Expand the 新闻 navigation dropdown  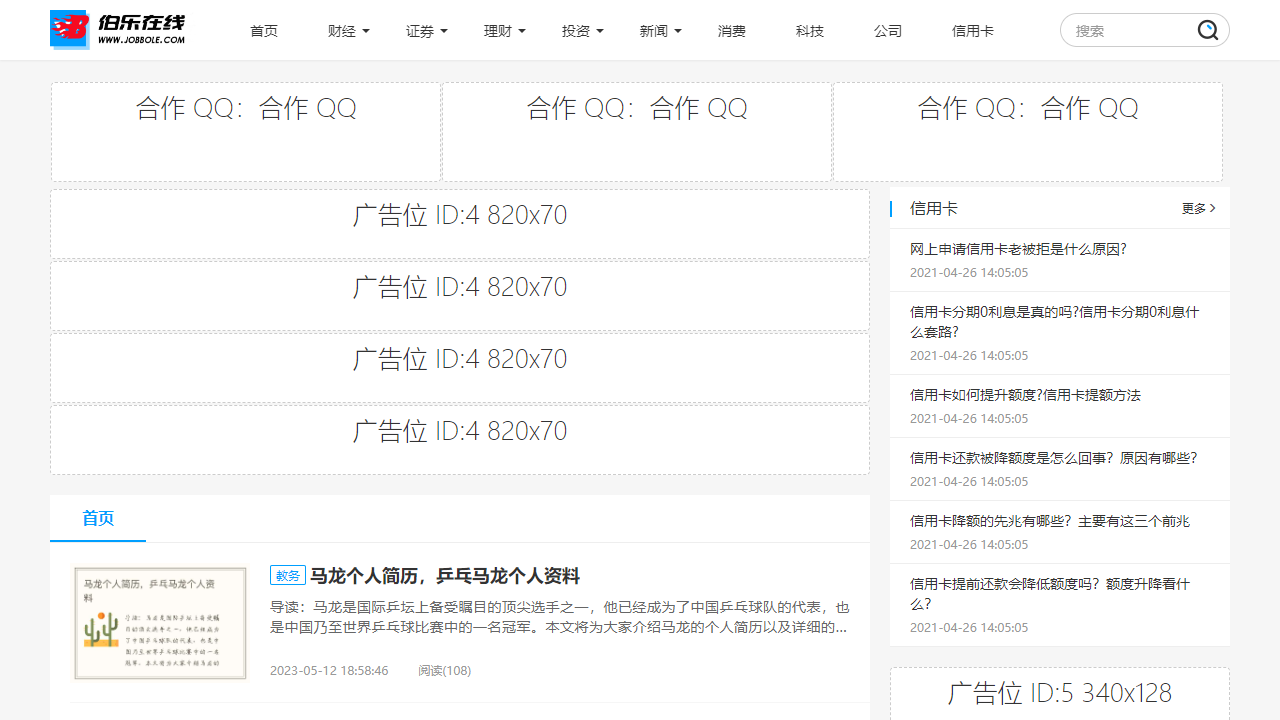pos(660,31)
